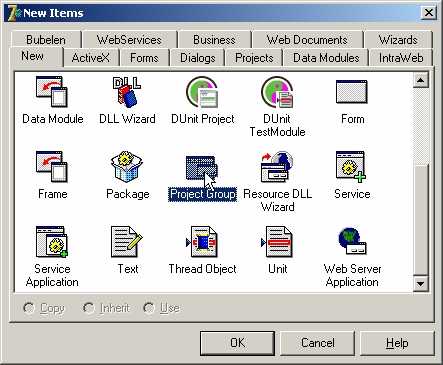Click the 'DLL Wizard' label text

tap(127, 119)
